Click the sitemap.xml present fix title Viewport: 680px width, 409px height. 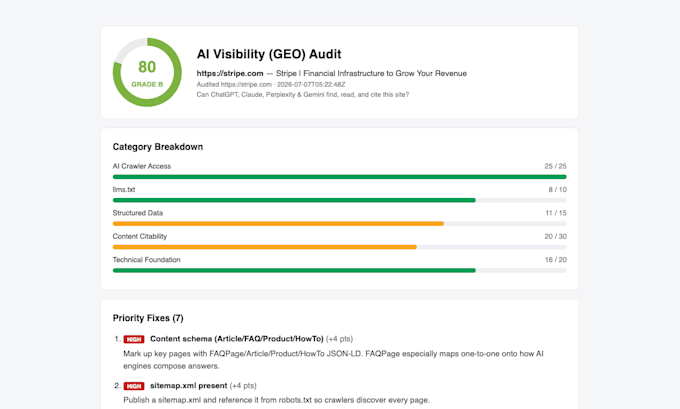coord(189,386)
